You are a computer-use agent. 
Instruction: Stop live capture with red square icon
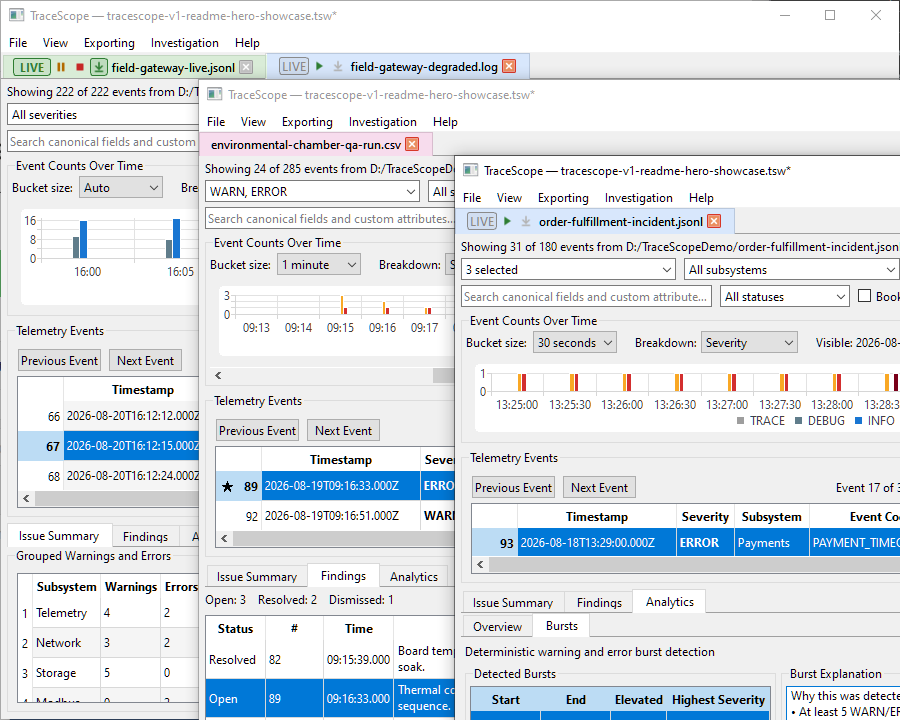pos(80,67)
